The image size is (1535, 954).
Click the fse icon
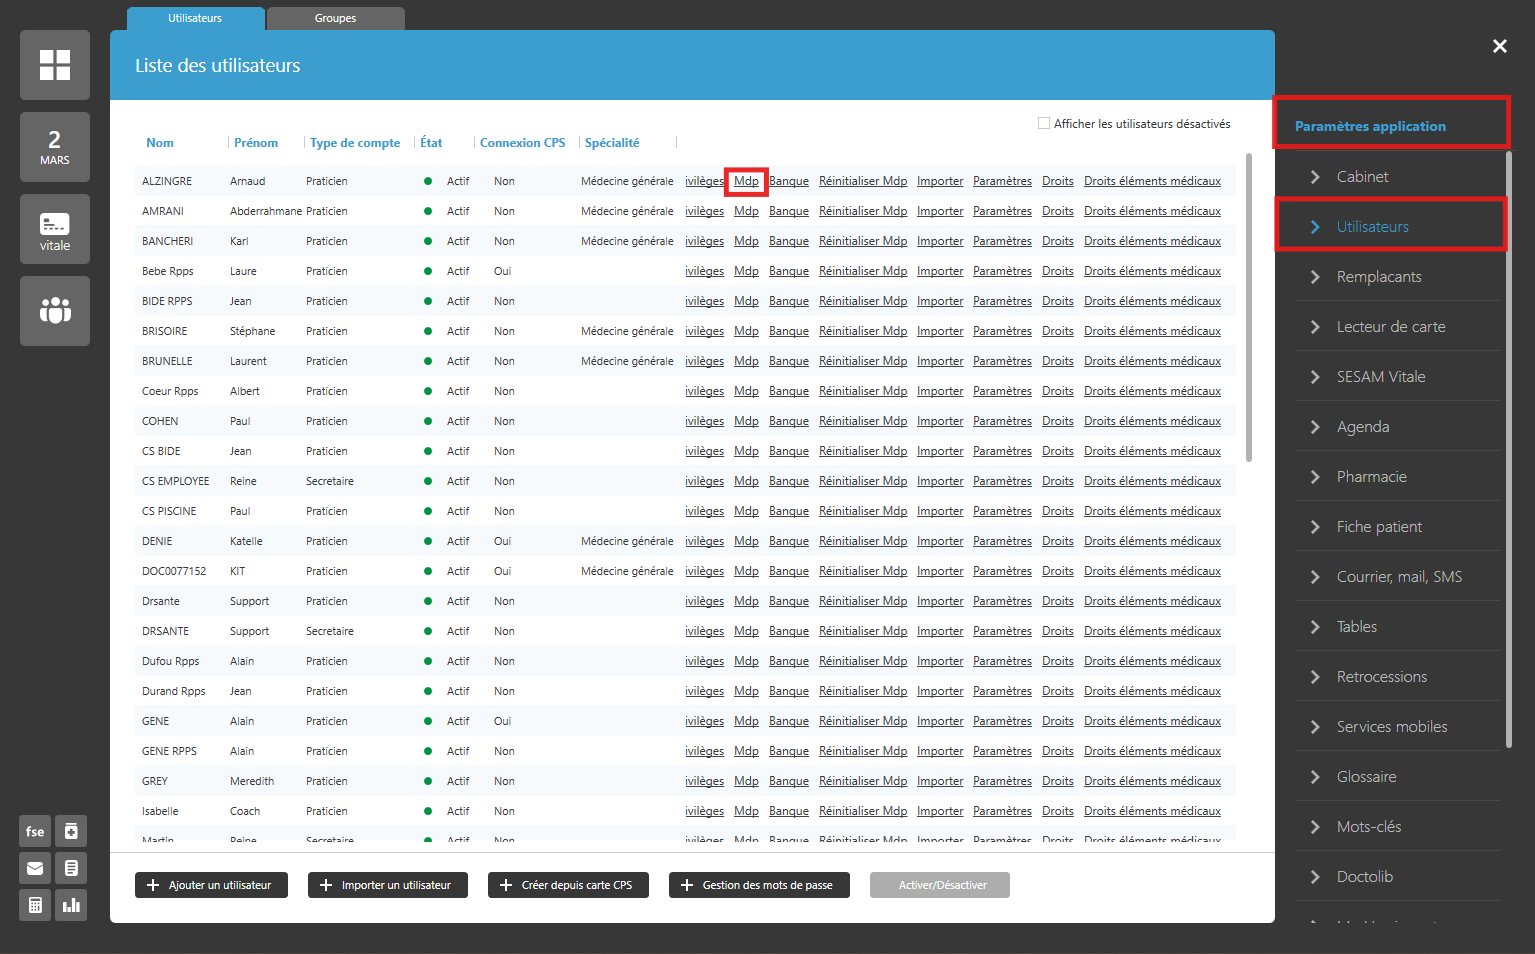coord(35,831)
